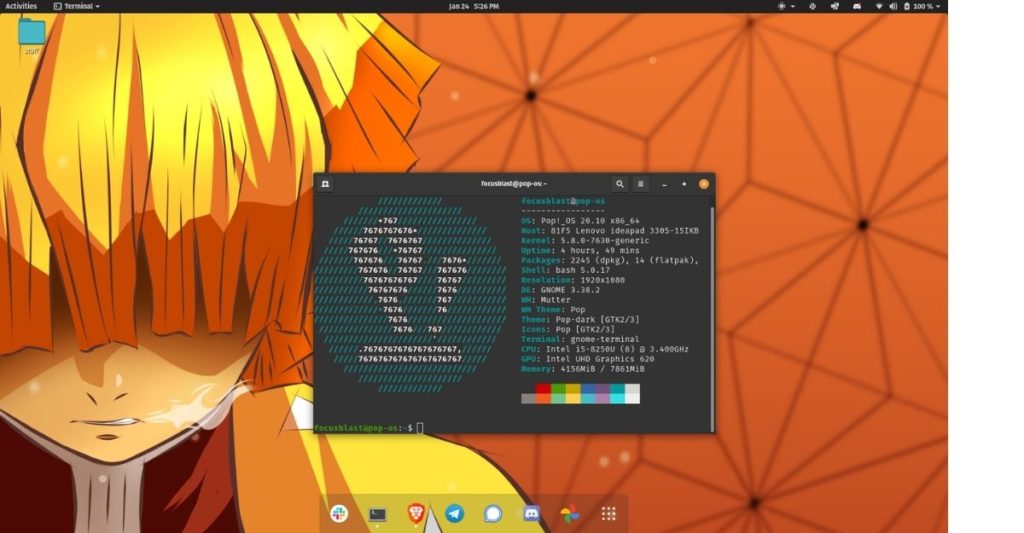
Task: Maximize the terminal window
Action: click(684, 184)
